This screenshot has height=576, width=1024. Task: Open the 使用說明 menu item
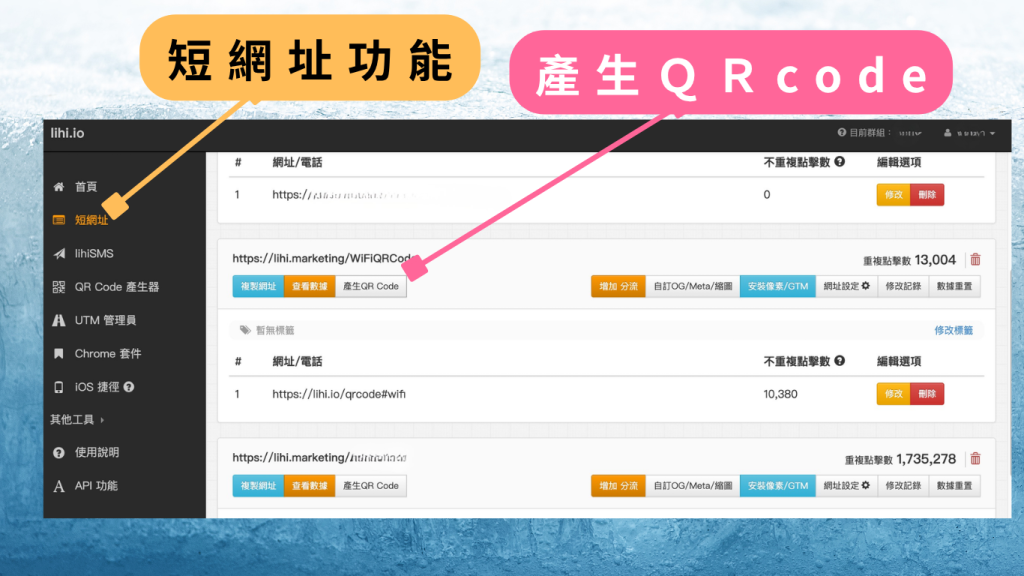tap(84, 451)
